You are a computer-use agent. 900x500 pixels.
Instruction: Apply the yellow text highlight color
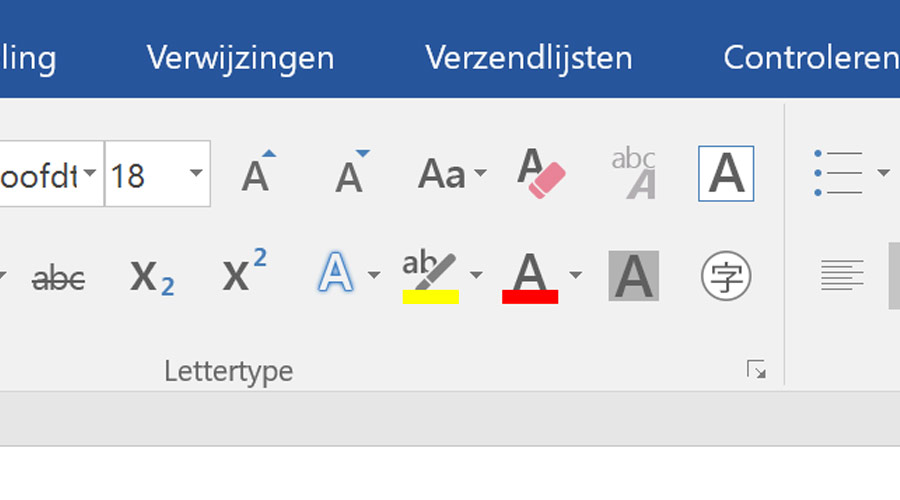pyautogui.click(x=430, y=277)
